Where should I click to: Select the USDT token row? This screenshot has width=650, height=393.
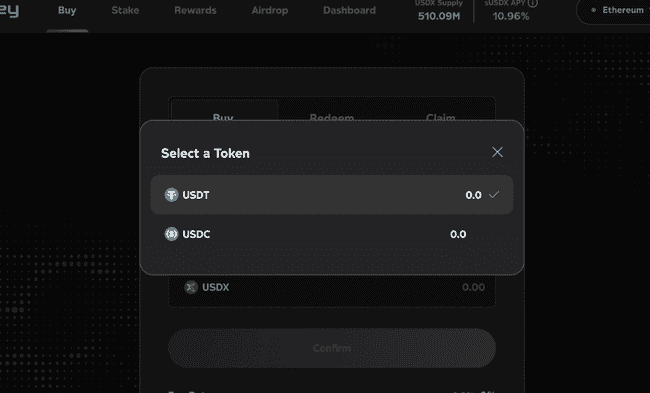point(332,195)
